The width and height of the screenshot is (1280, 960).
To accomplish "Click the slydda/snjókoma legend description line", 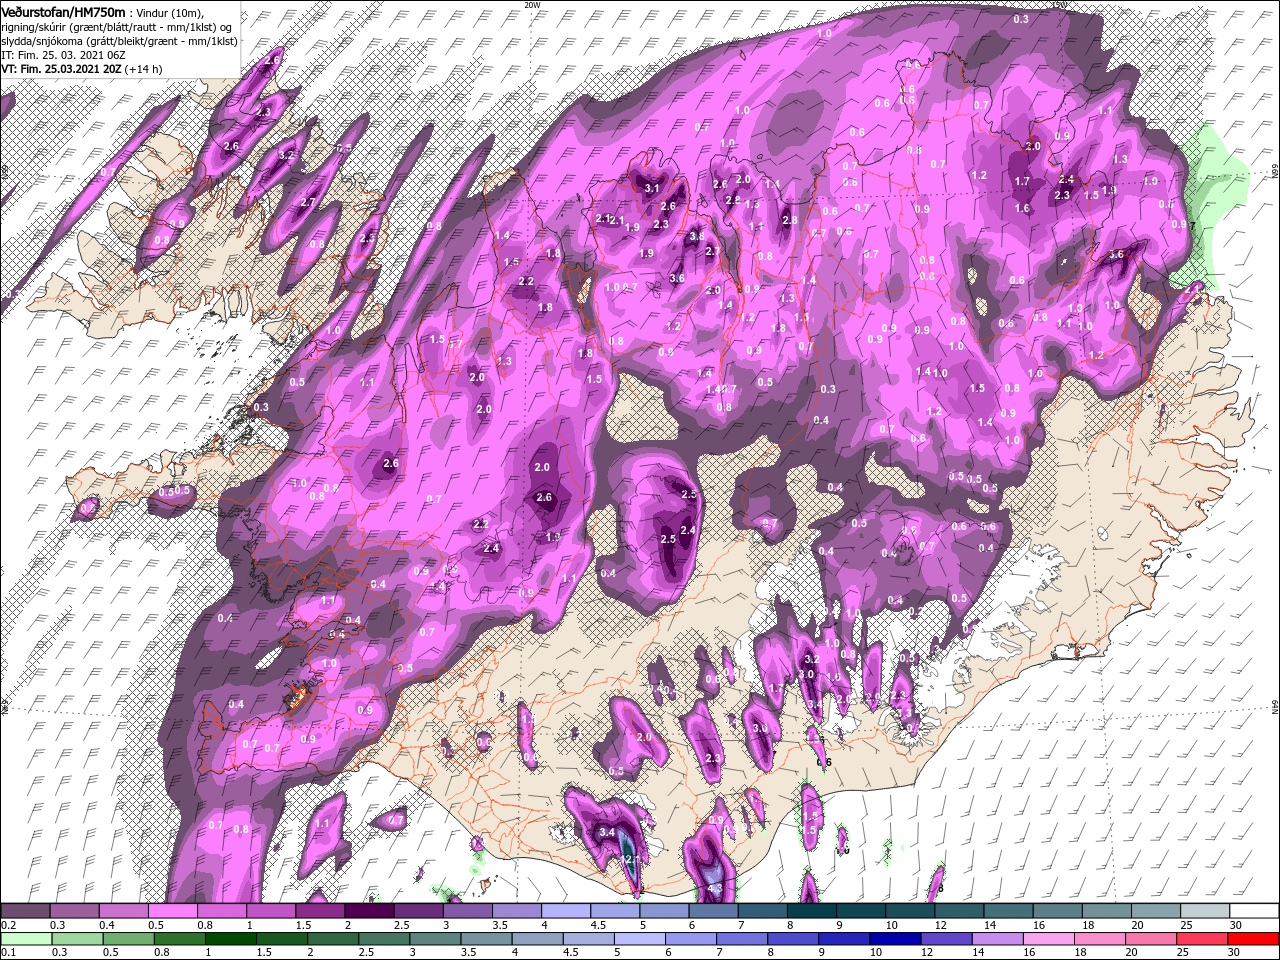I will [x=120, y=41].
